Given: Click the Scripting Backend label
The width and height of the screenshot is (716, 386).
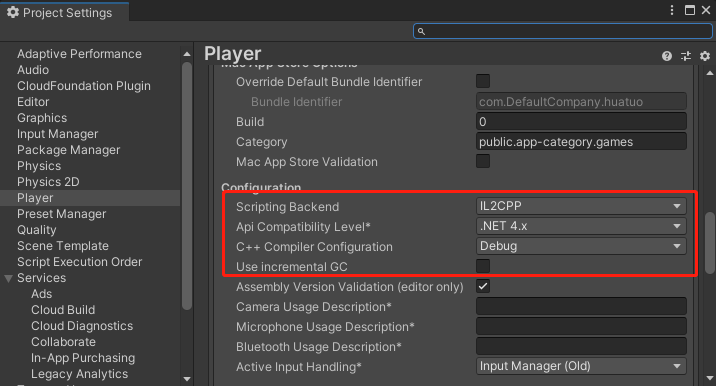Looking at the screenshot, I should tap(287, 206).
